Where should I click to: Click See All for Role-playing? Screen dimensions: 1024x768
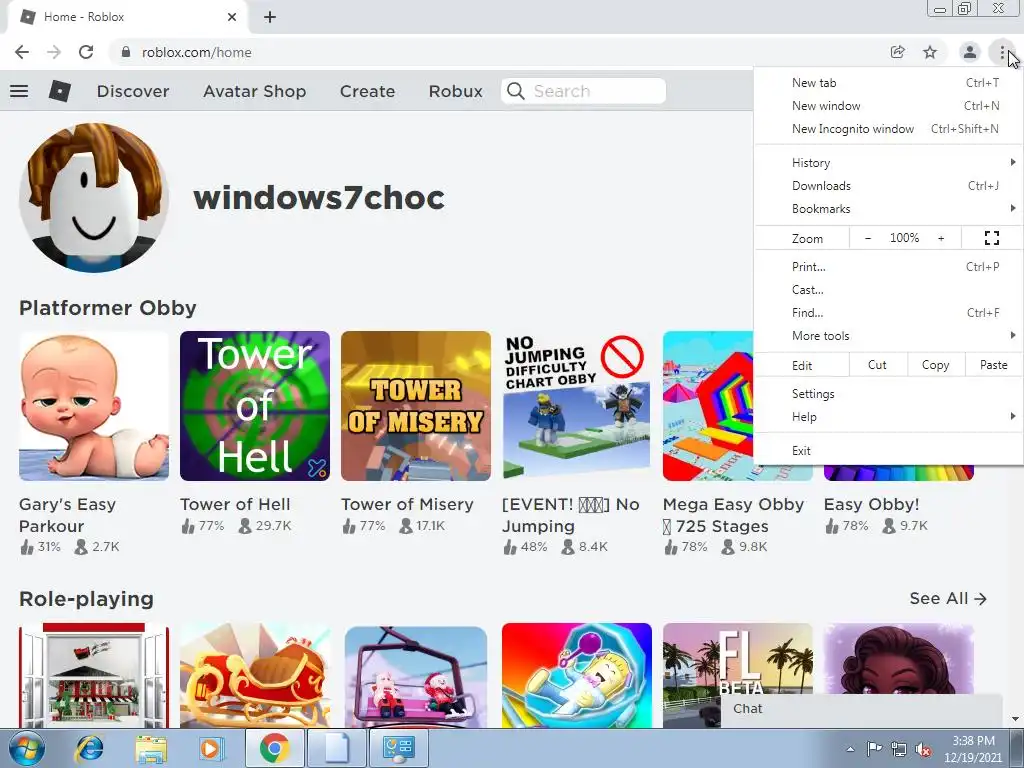pos(948,599)
